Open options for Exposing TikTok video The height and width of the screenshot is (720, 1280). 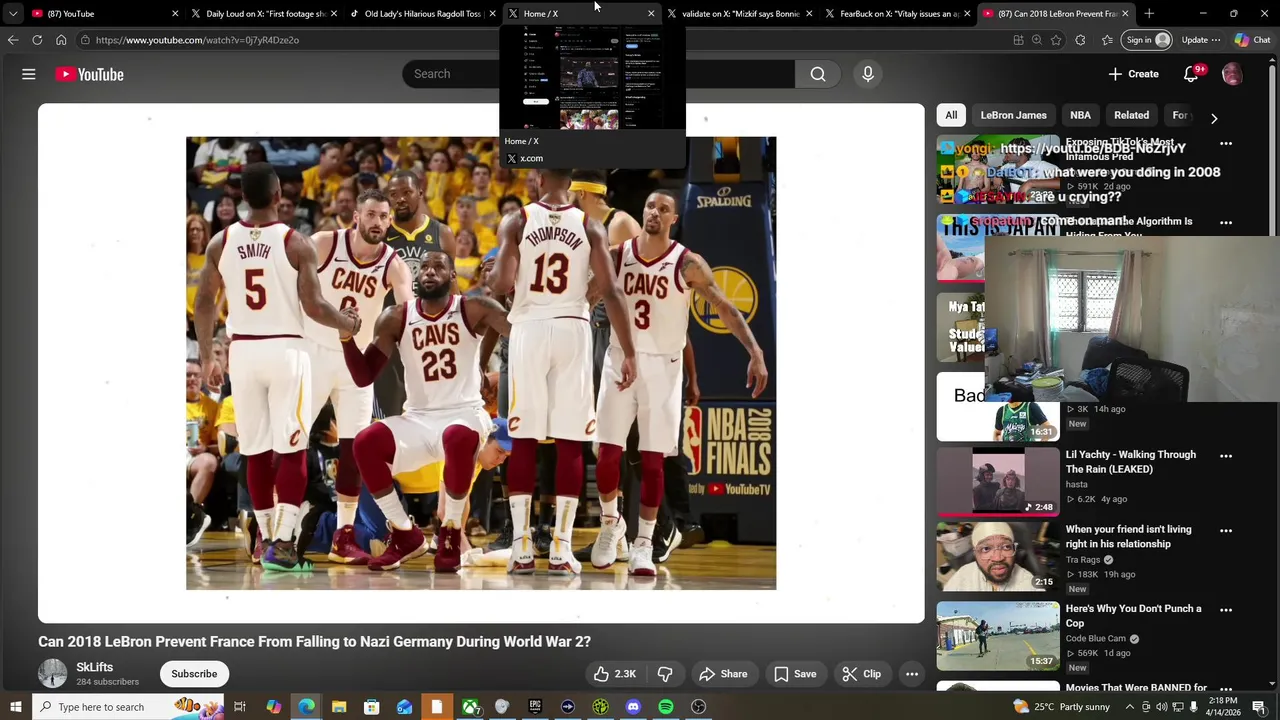tap(1226, 144)
